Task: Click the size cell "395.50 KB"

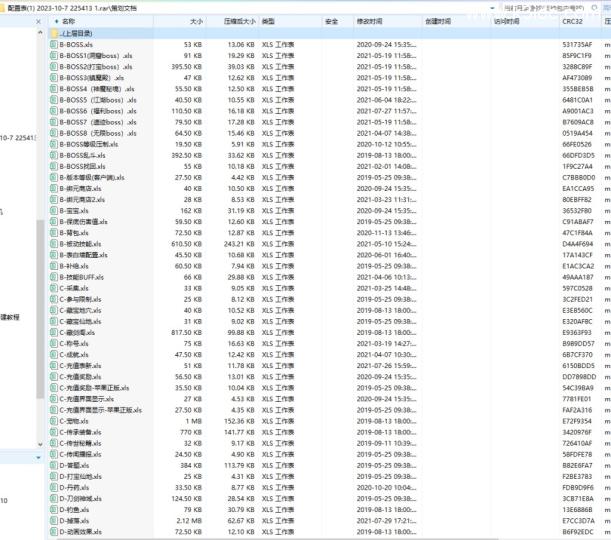Action: pyautogui.click(x=186, y=67)
